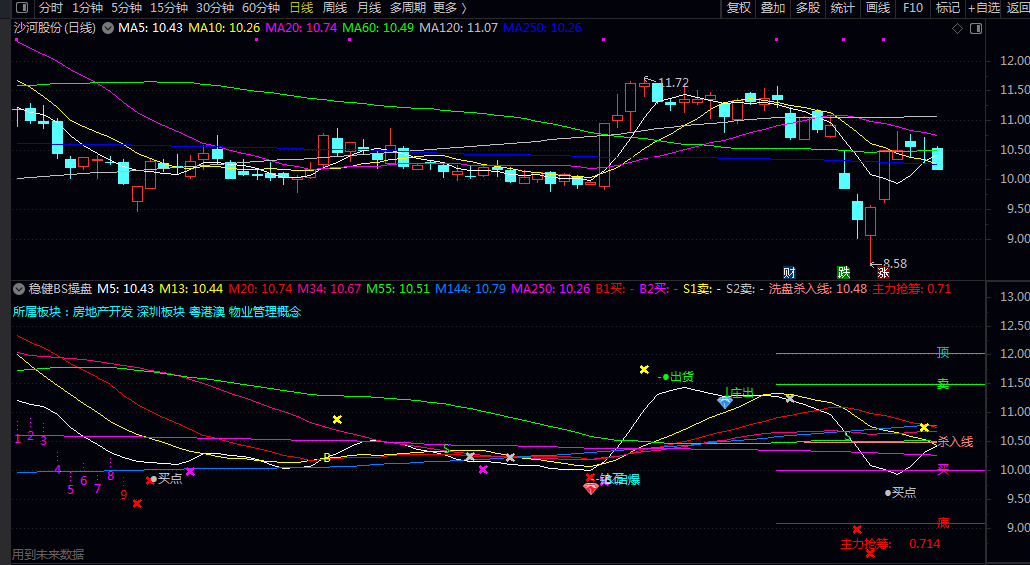Screen dimensions: 1030x565
Task: Click the 财 marker icon on chart
Action: pyautogui.click(x=789, y=273)
